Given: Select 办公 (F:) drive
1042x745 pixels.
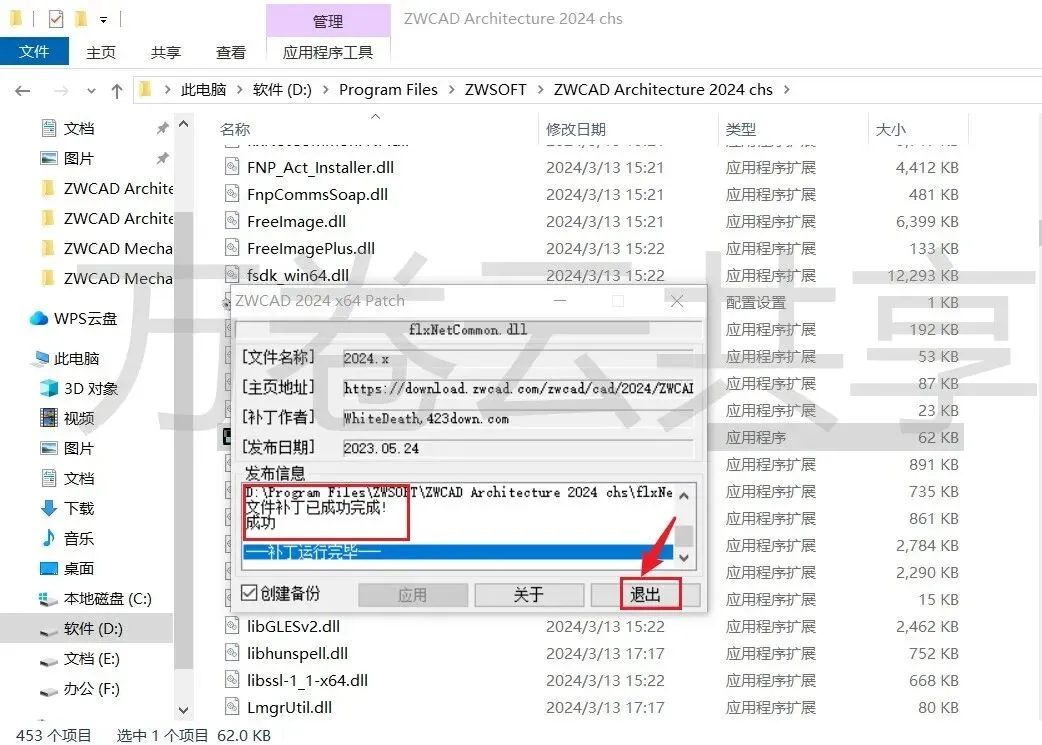Looking at the screenshot, I should click(x=92, y=689).
